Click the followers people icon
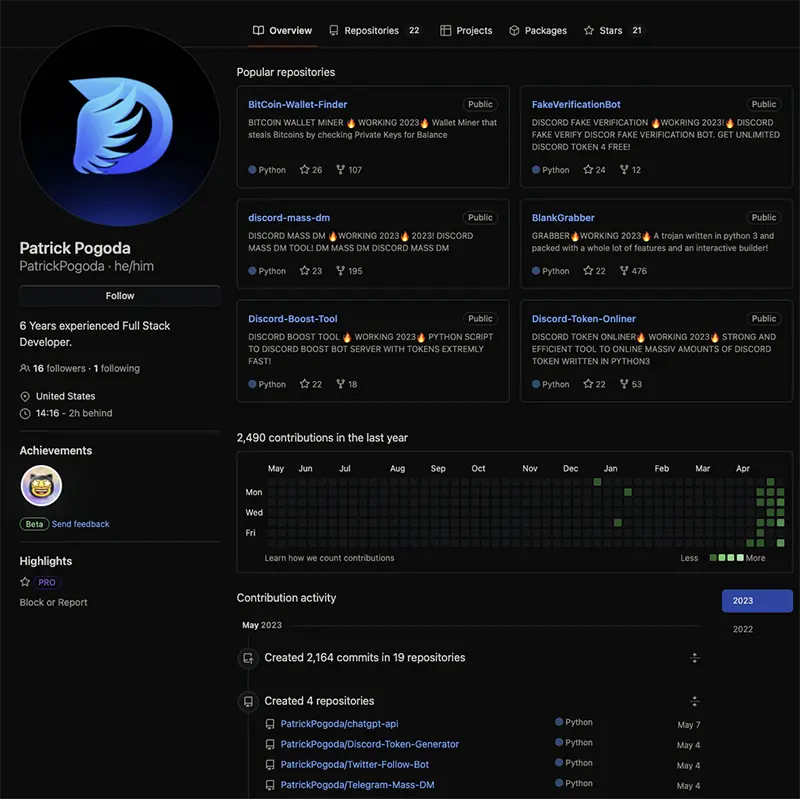The image size is (800, 799). 24,368
